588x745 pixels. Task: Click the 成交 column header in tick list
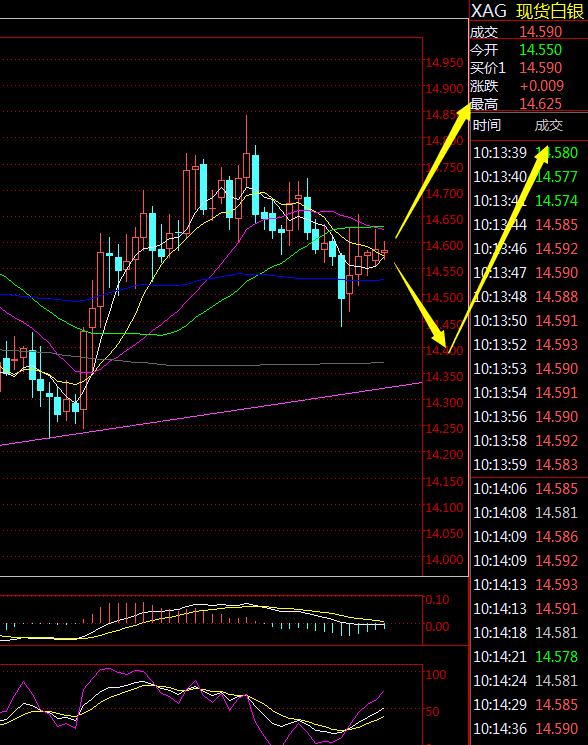[x=549, y=125]
